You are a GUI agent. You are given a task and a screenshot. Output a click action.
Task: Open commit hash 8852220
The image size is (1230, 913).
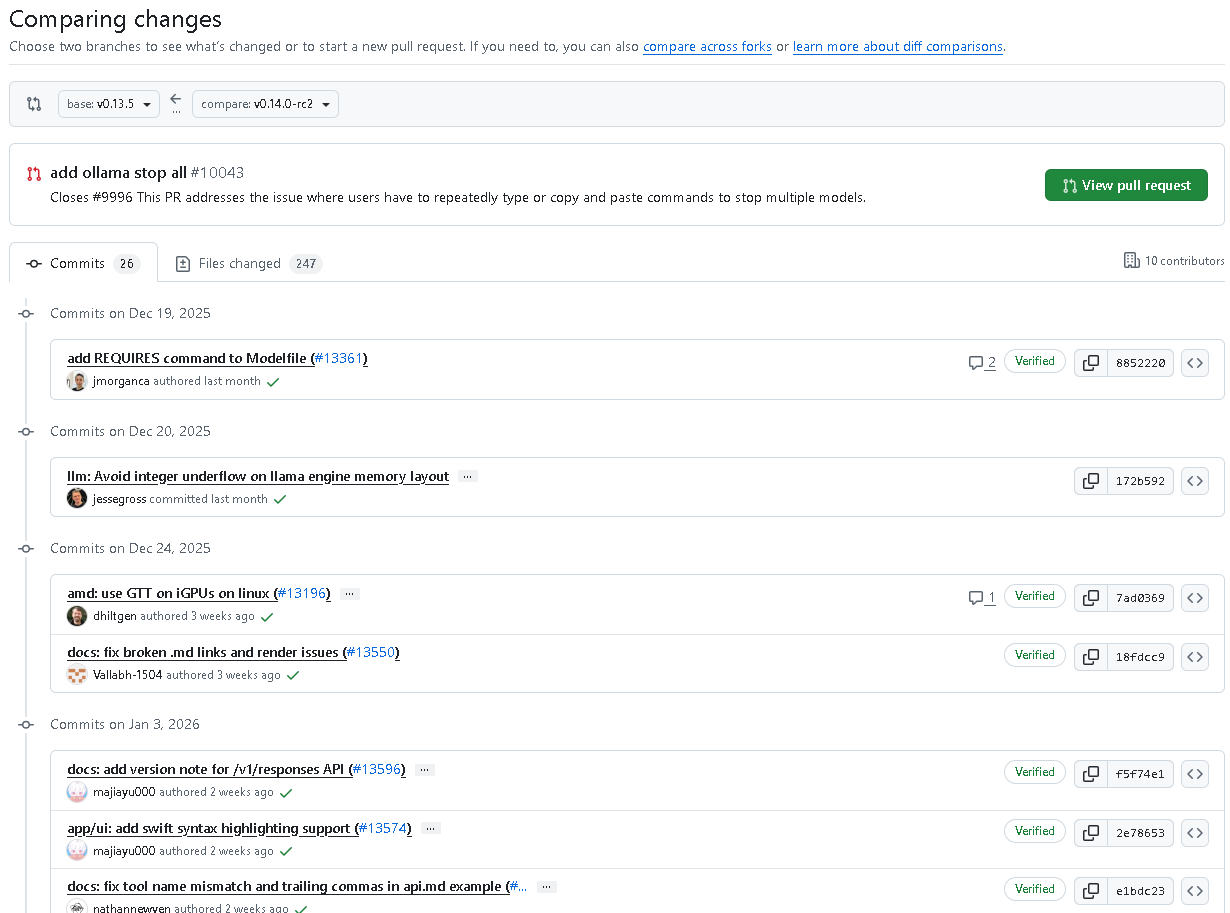click(x=1141, y=363)
